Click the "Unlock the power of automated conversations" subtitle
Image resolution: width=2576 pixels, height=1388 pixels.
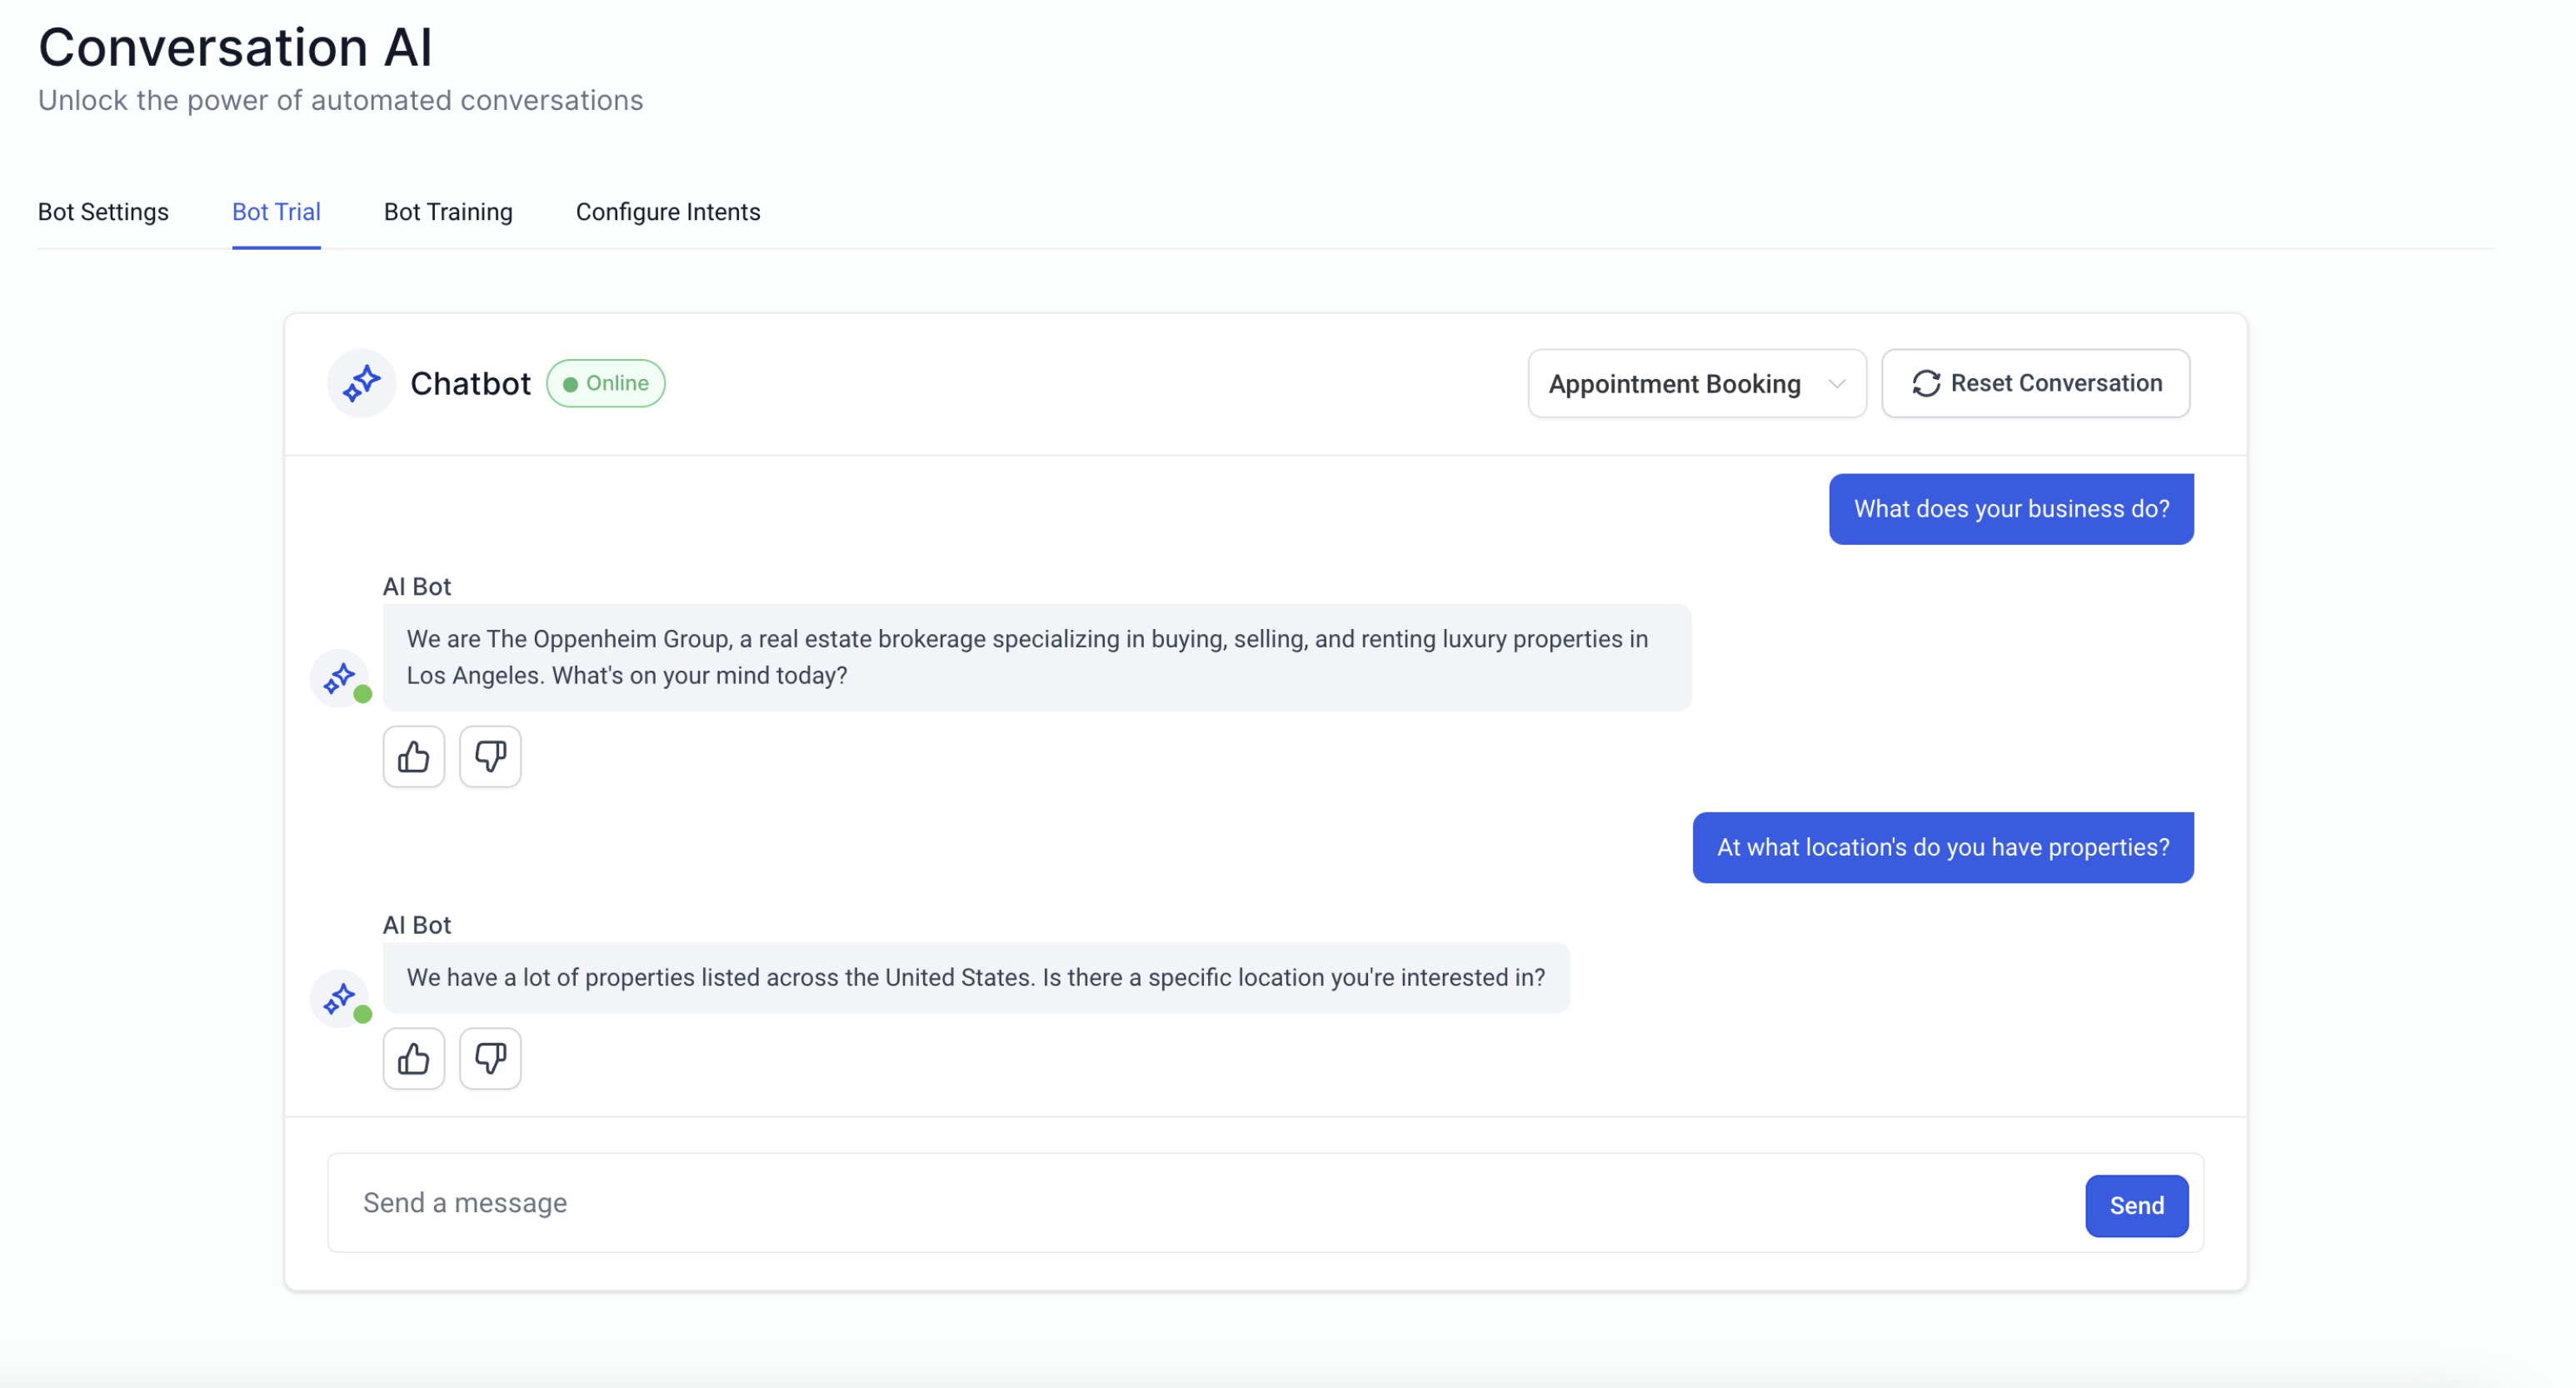[340, 101]
